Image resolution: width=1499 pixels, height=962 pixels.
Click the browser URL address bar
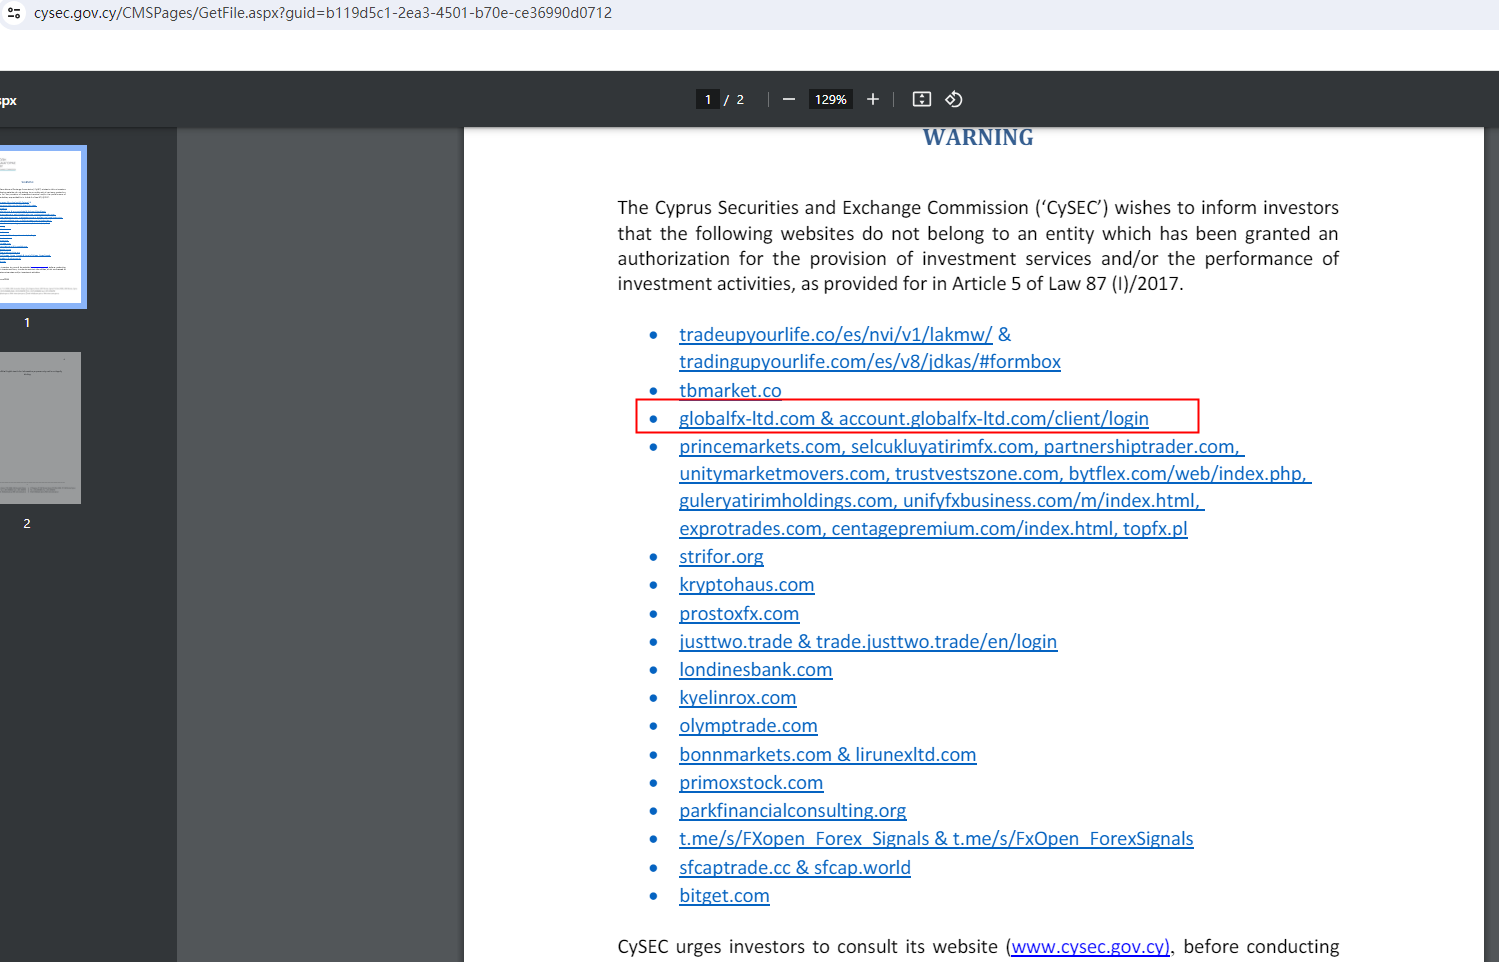tap(323, 13)
